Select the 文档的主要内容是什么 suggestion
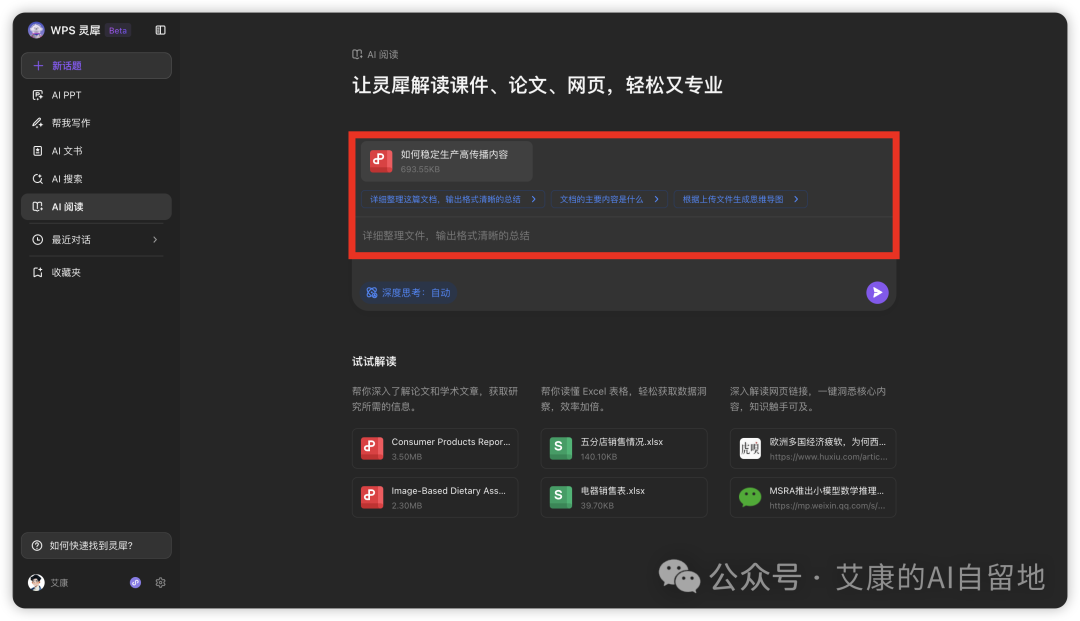 (x=604, y=198)
